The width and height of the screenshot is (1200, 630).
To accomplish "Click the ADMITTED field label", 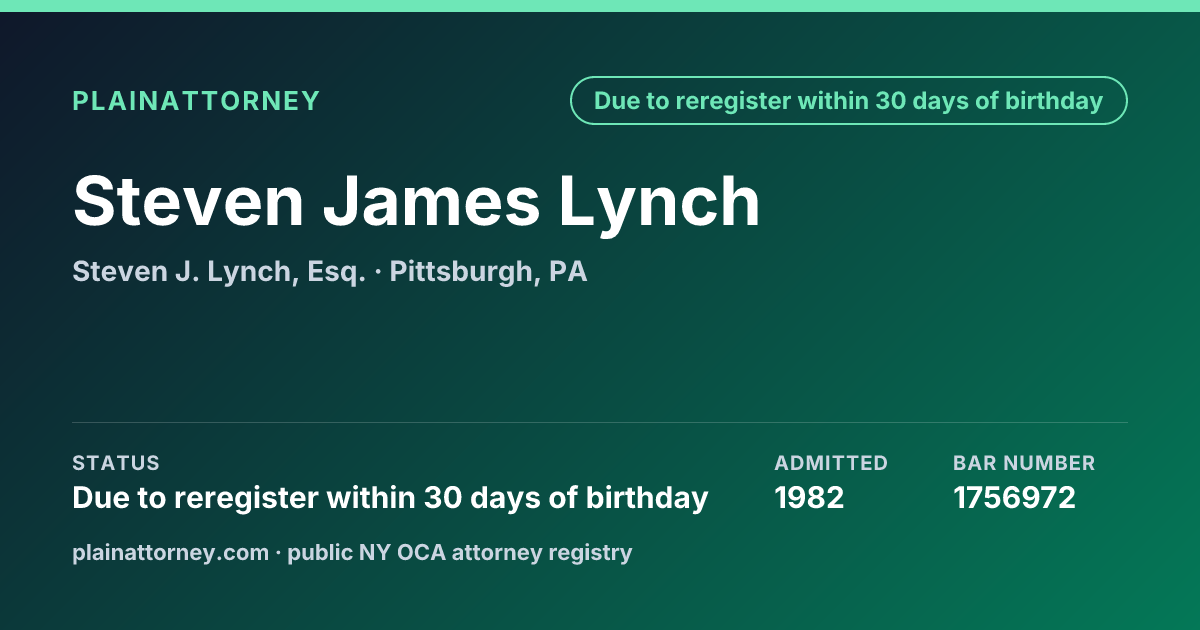I will (831, 463).
